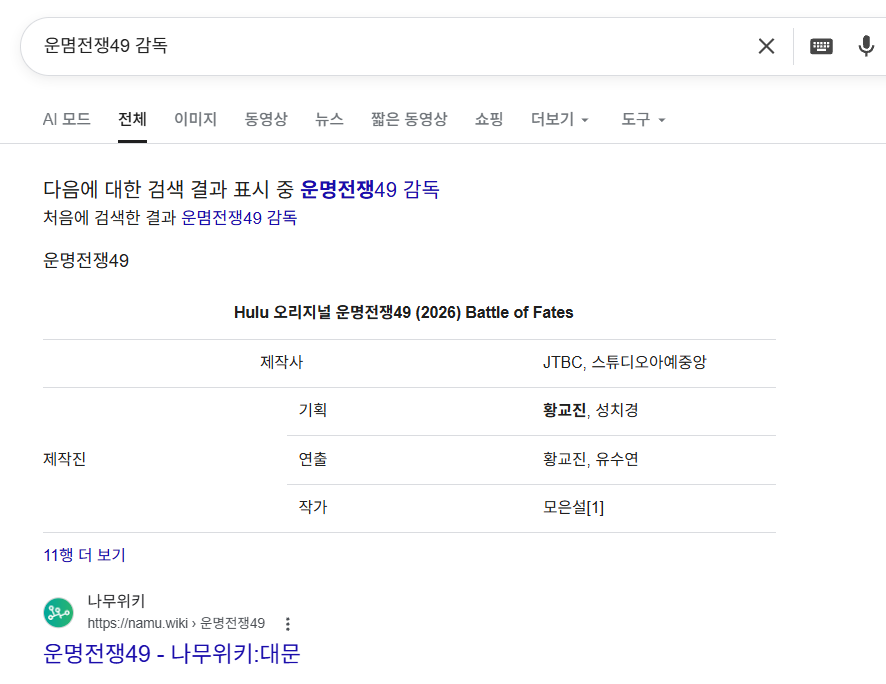Screen dimensions: 886x684
Task: Switch to the 이미지 tab
Action: click(195, 120)
